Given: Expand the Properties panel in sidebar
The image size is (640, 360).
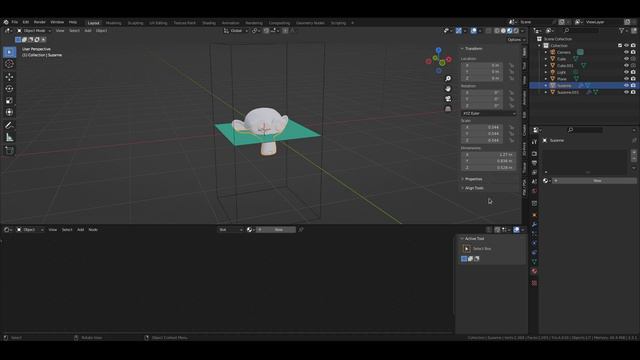Looking at the screenshot, I should (x=472, y=179).
